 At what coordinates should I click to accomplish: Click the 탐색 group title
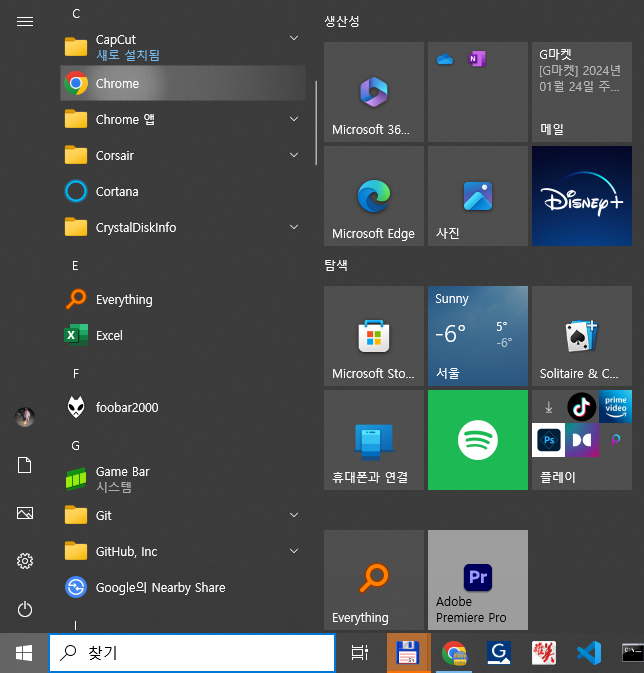tap(336, 265)
